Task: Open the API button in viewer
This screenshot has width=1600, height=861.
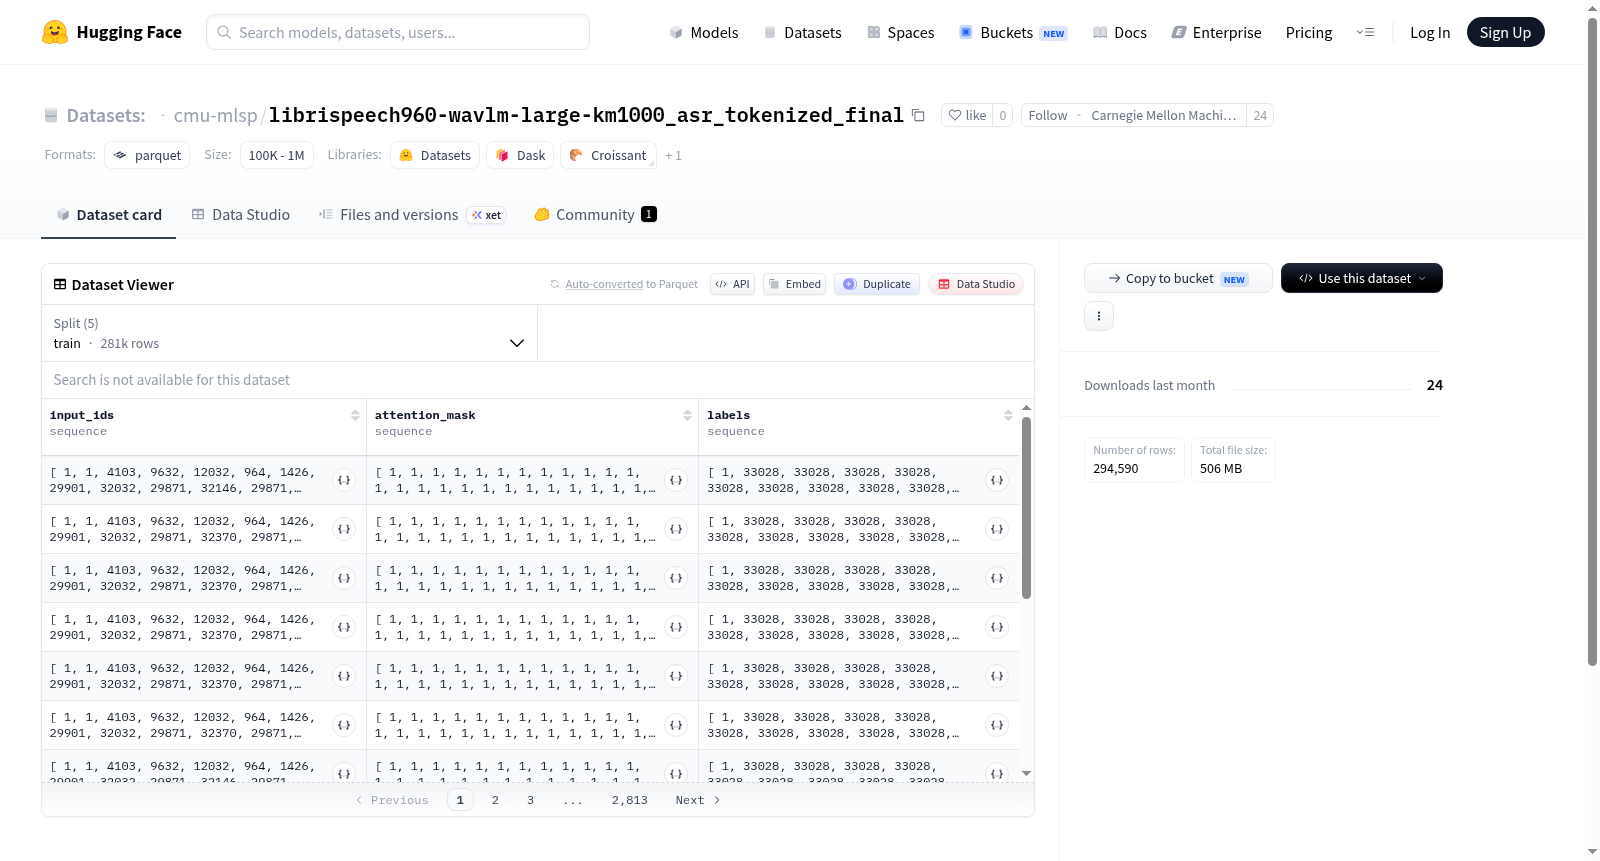Action: tap(732, 284)
